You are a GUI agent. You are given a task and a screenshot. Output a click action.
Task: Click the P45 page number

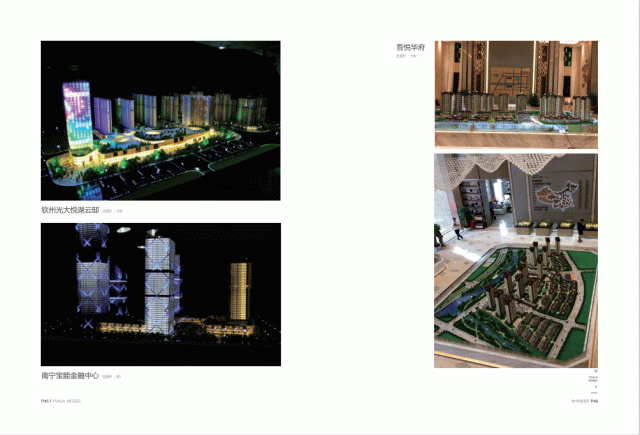(x=44, y=401)
